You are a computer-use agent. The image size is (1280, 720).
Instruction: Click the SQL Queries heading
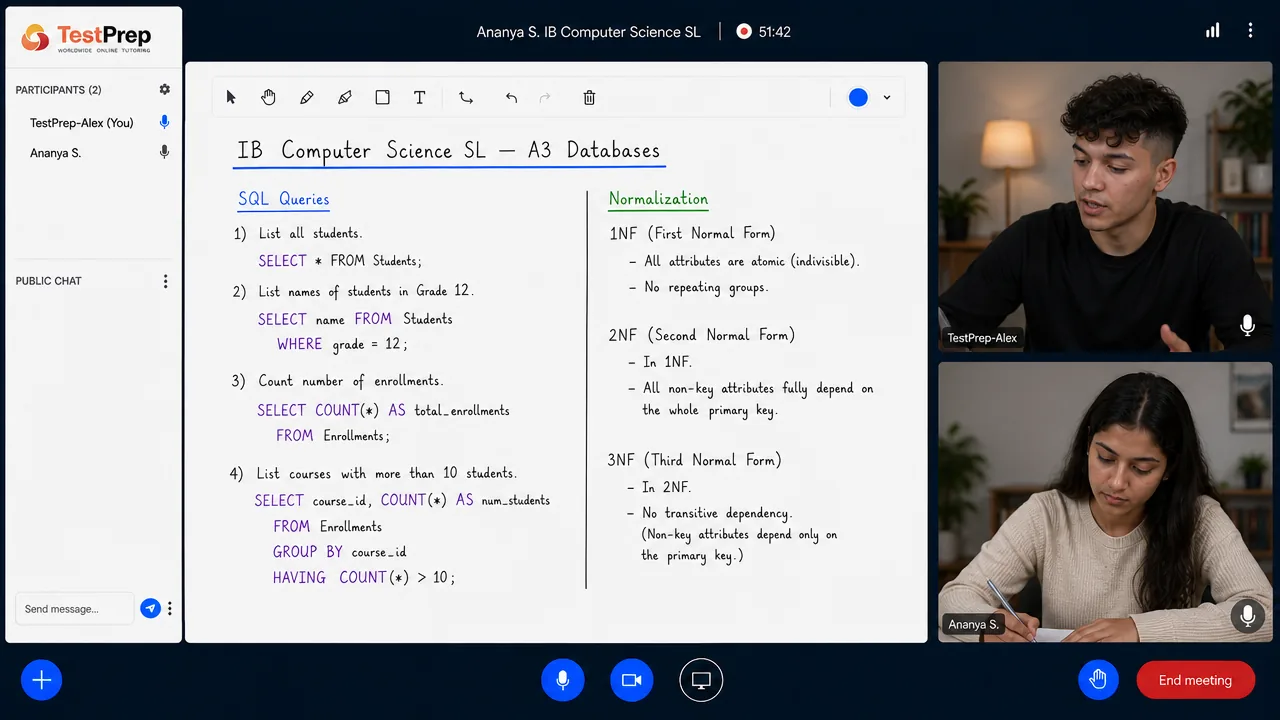tap(284, 199)
